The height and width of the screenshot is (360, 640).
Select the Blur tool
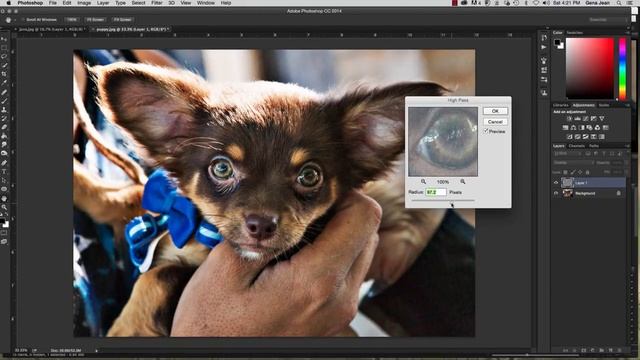4,144
